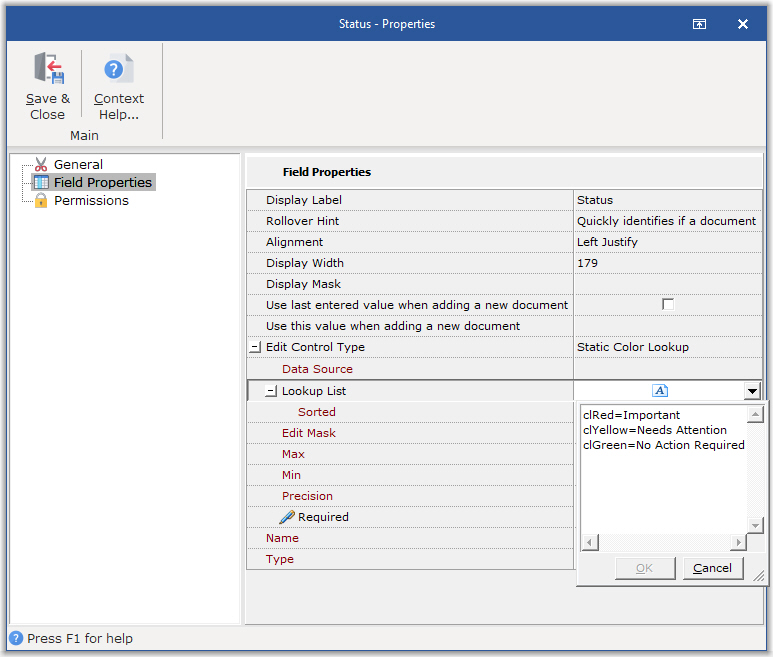Click the clRed=Important line
773x657 pixels.
631,415
